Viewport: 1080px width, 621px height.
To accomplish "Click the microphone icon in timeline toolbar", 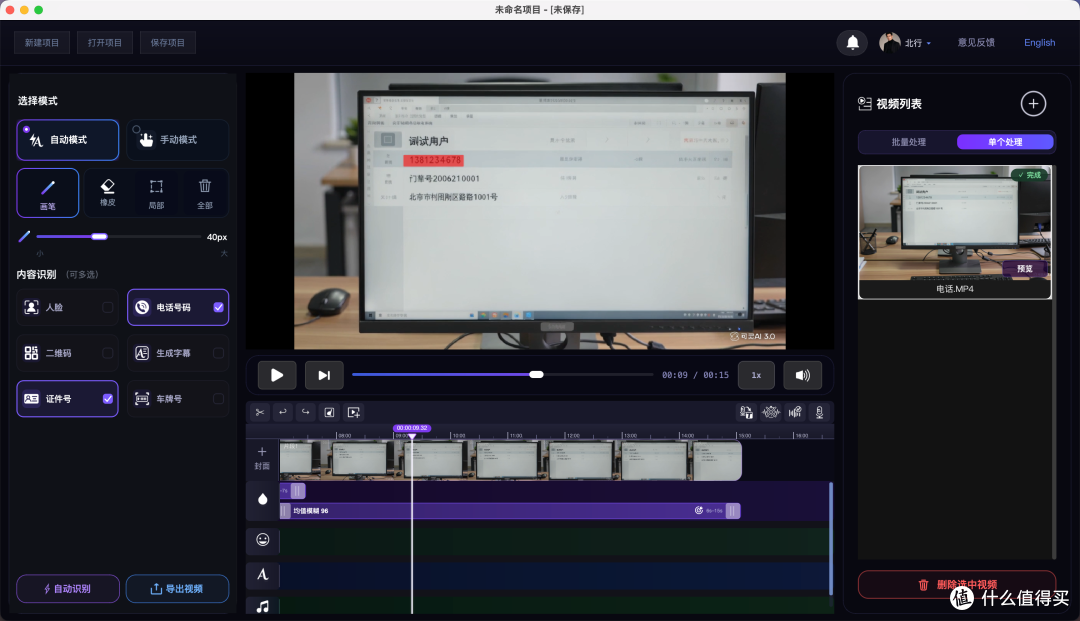I will pos(819,412).
